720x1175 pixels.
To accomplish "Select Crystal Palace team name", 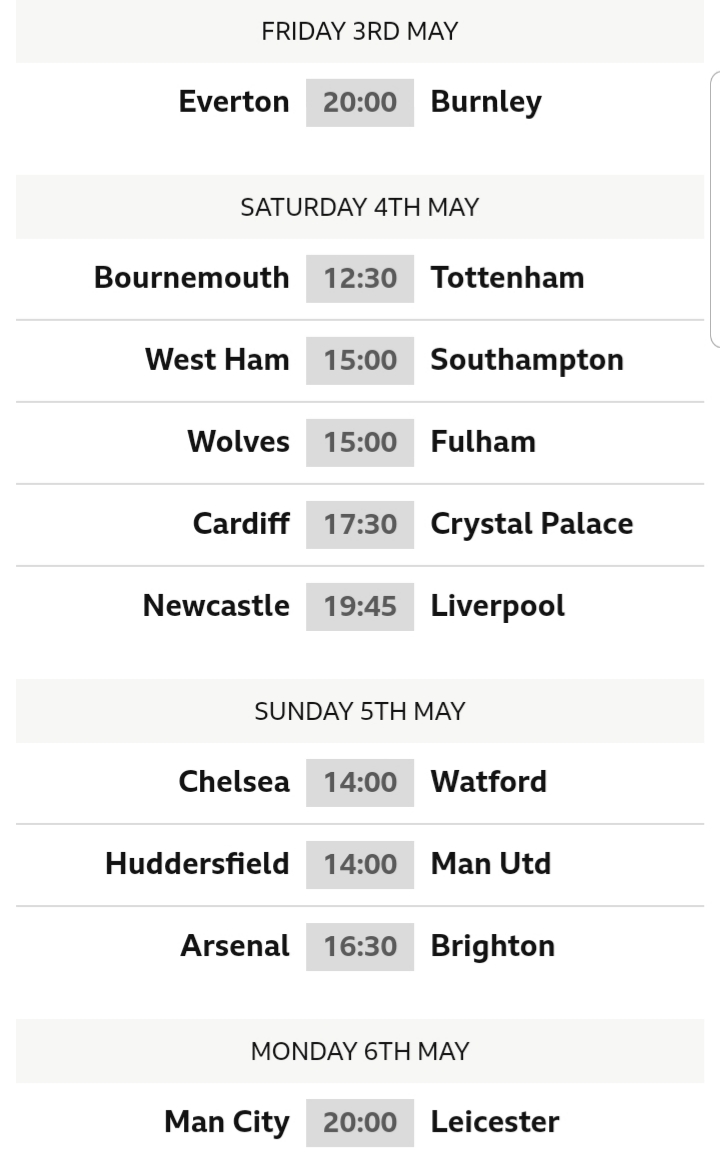I will (532, 525).
